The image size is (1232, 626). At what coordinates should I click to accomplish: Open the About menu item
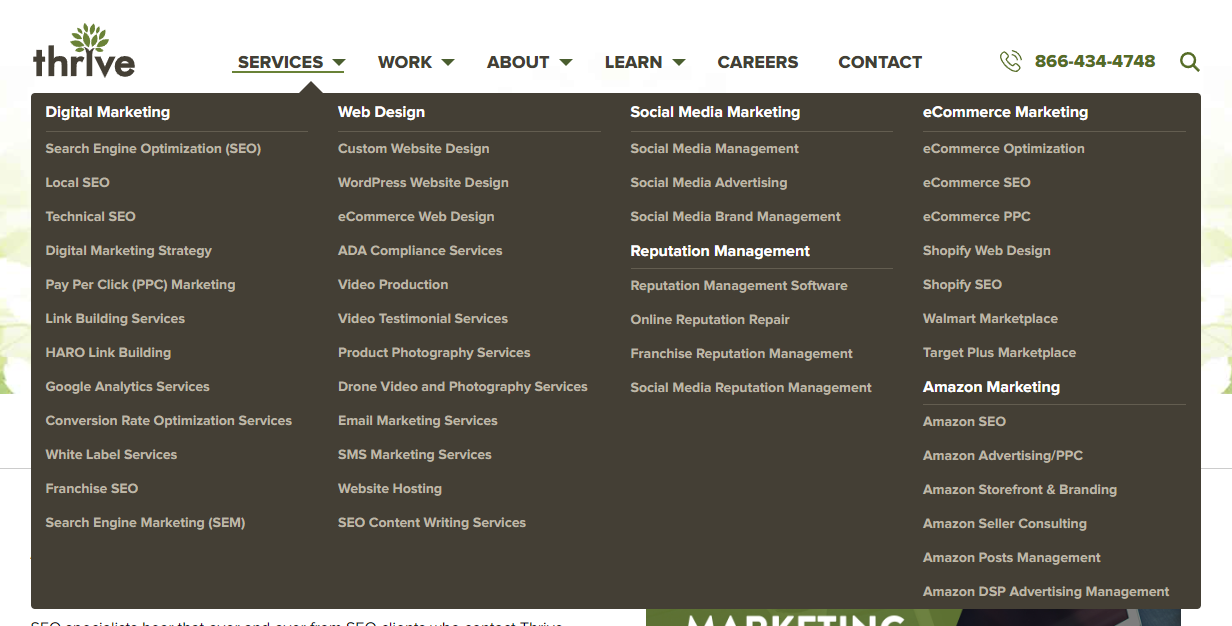(518, 62)
